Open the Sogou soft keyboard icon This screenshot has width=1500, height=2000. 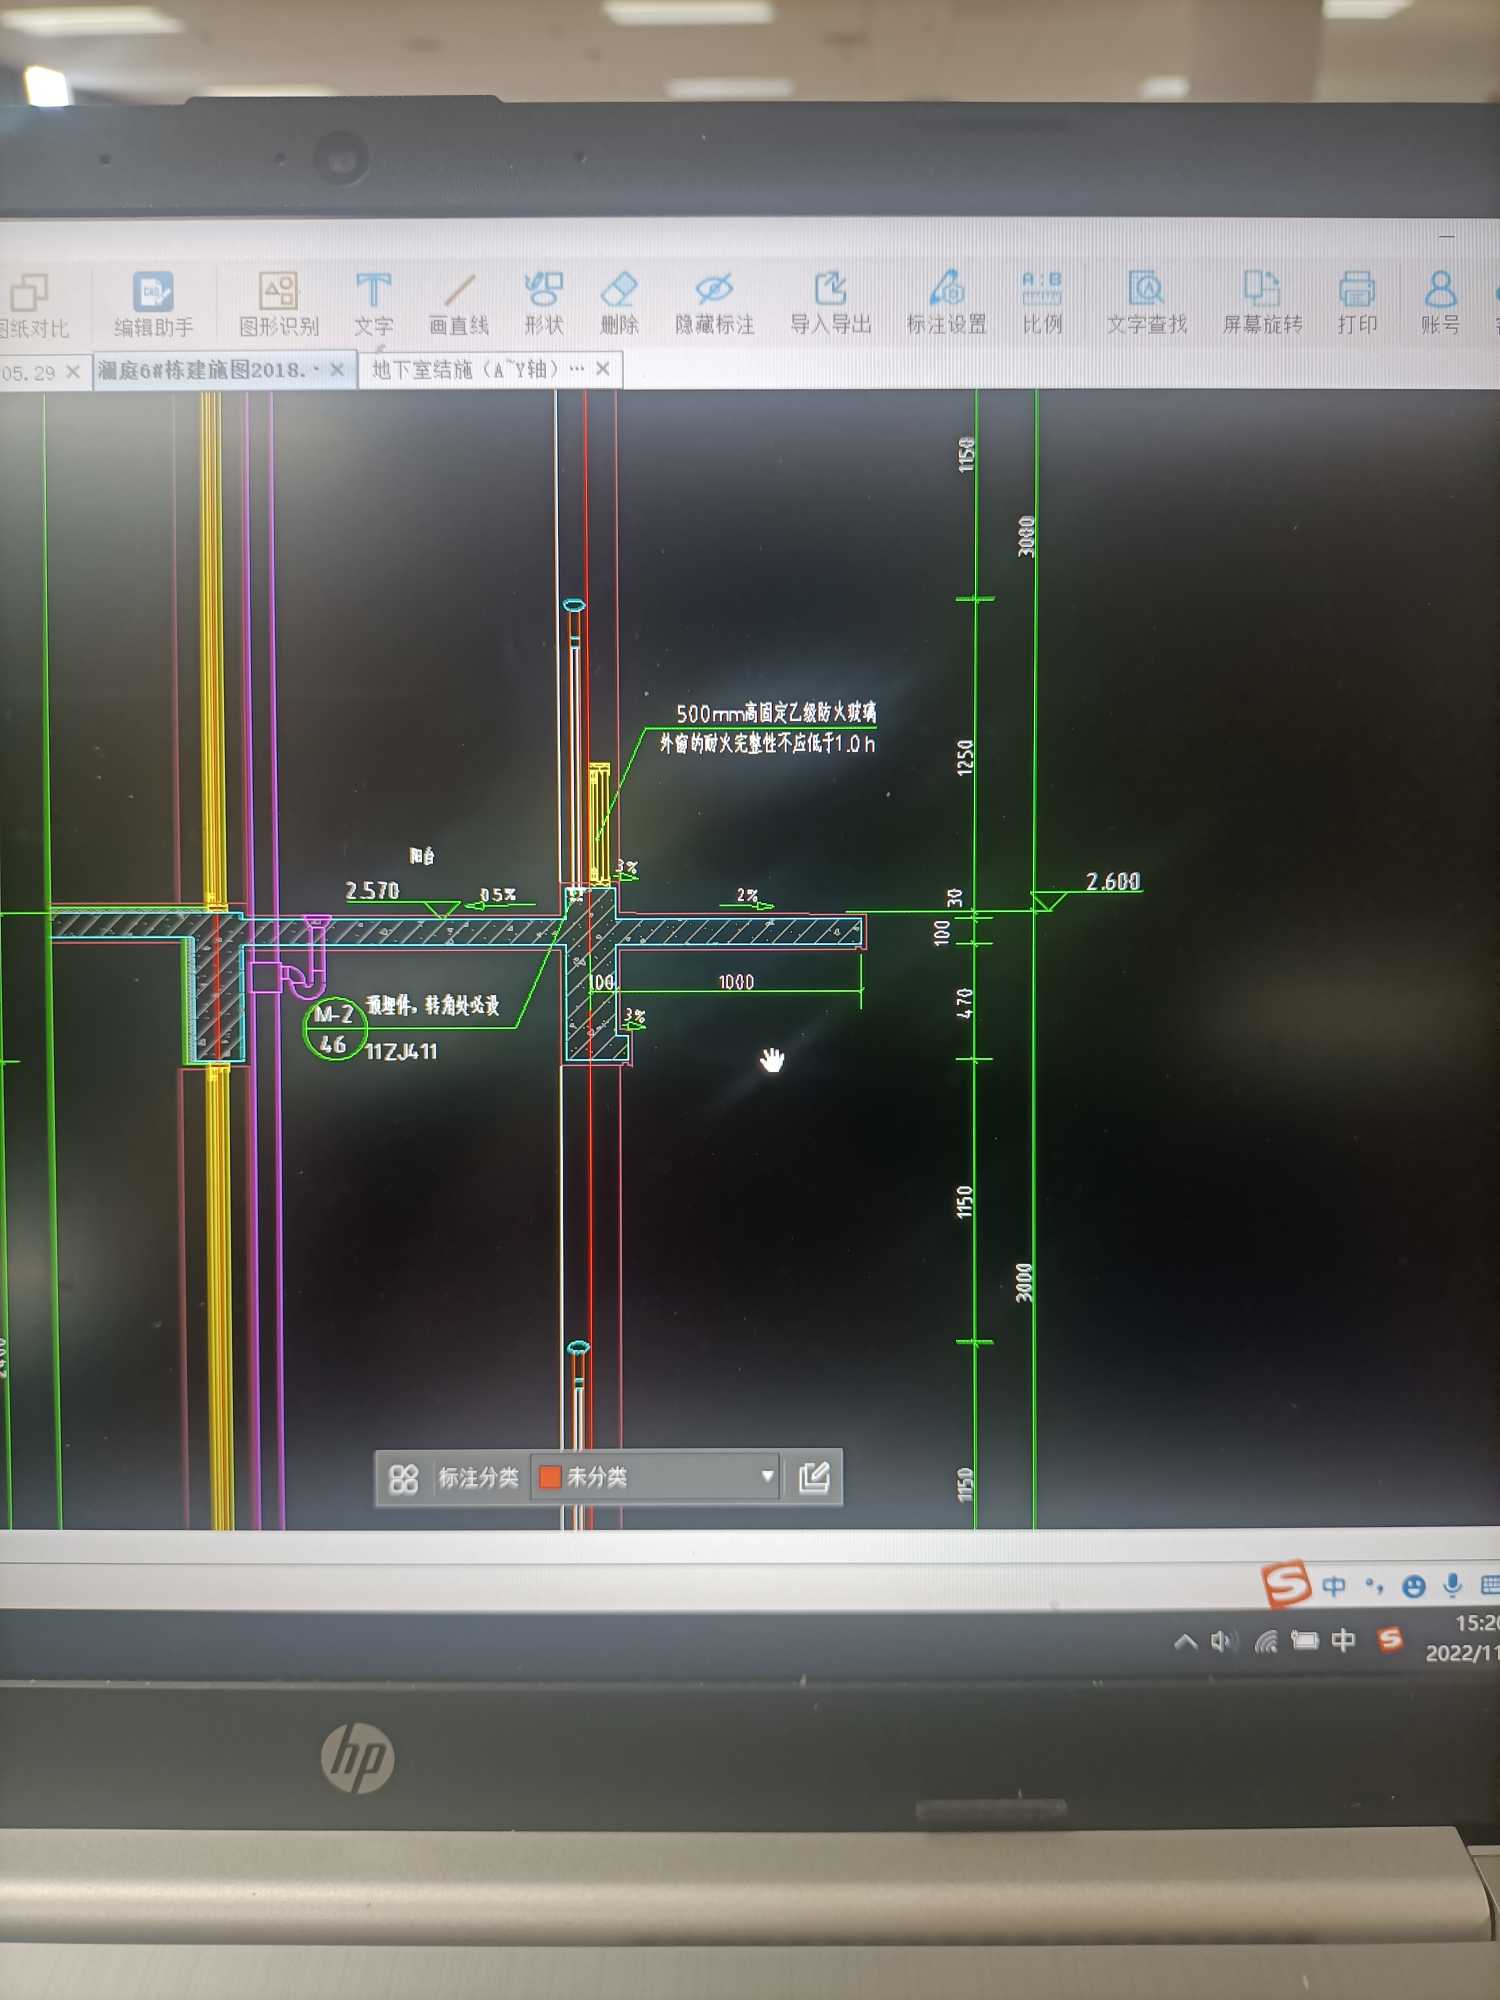pos(1489,1585)
